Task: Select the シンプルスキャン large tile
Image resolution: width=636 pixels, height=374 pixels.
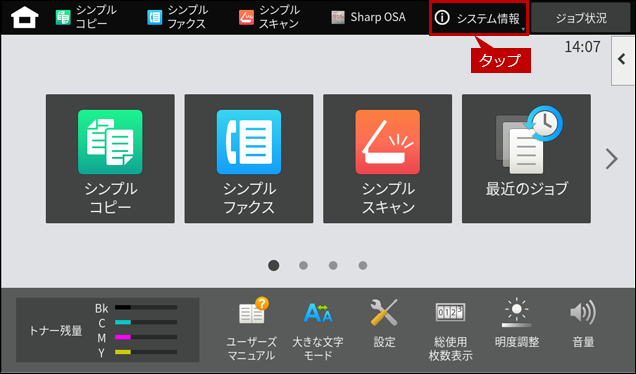Action: (388, 159)
